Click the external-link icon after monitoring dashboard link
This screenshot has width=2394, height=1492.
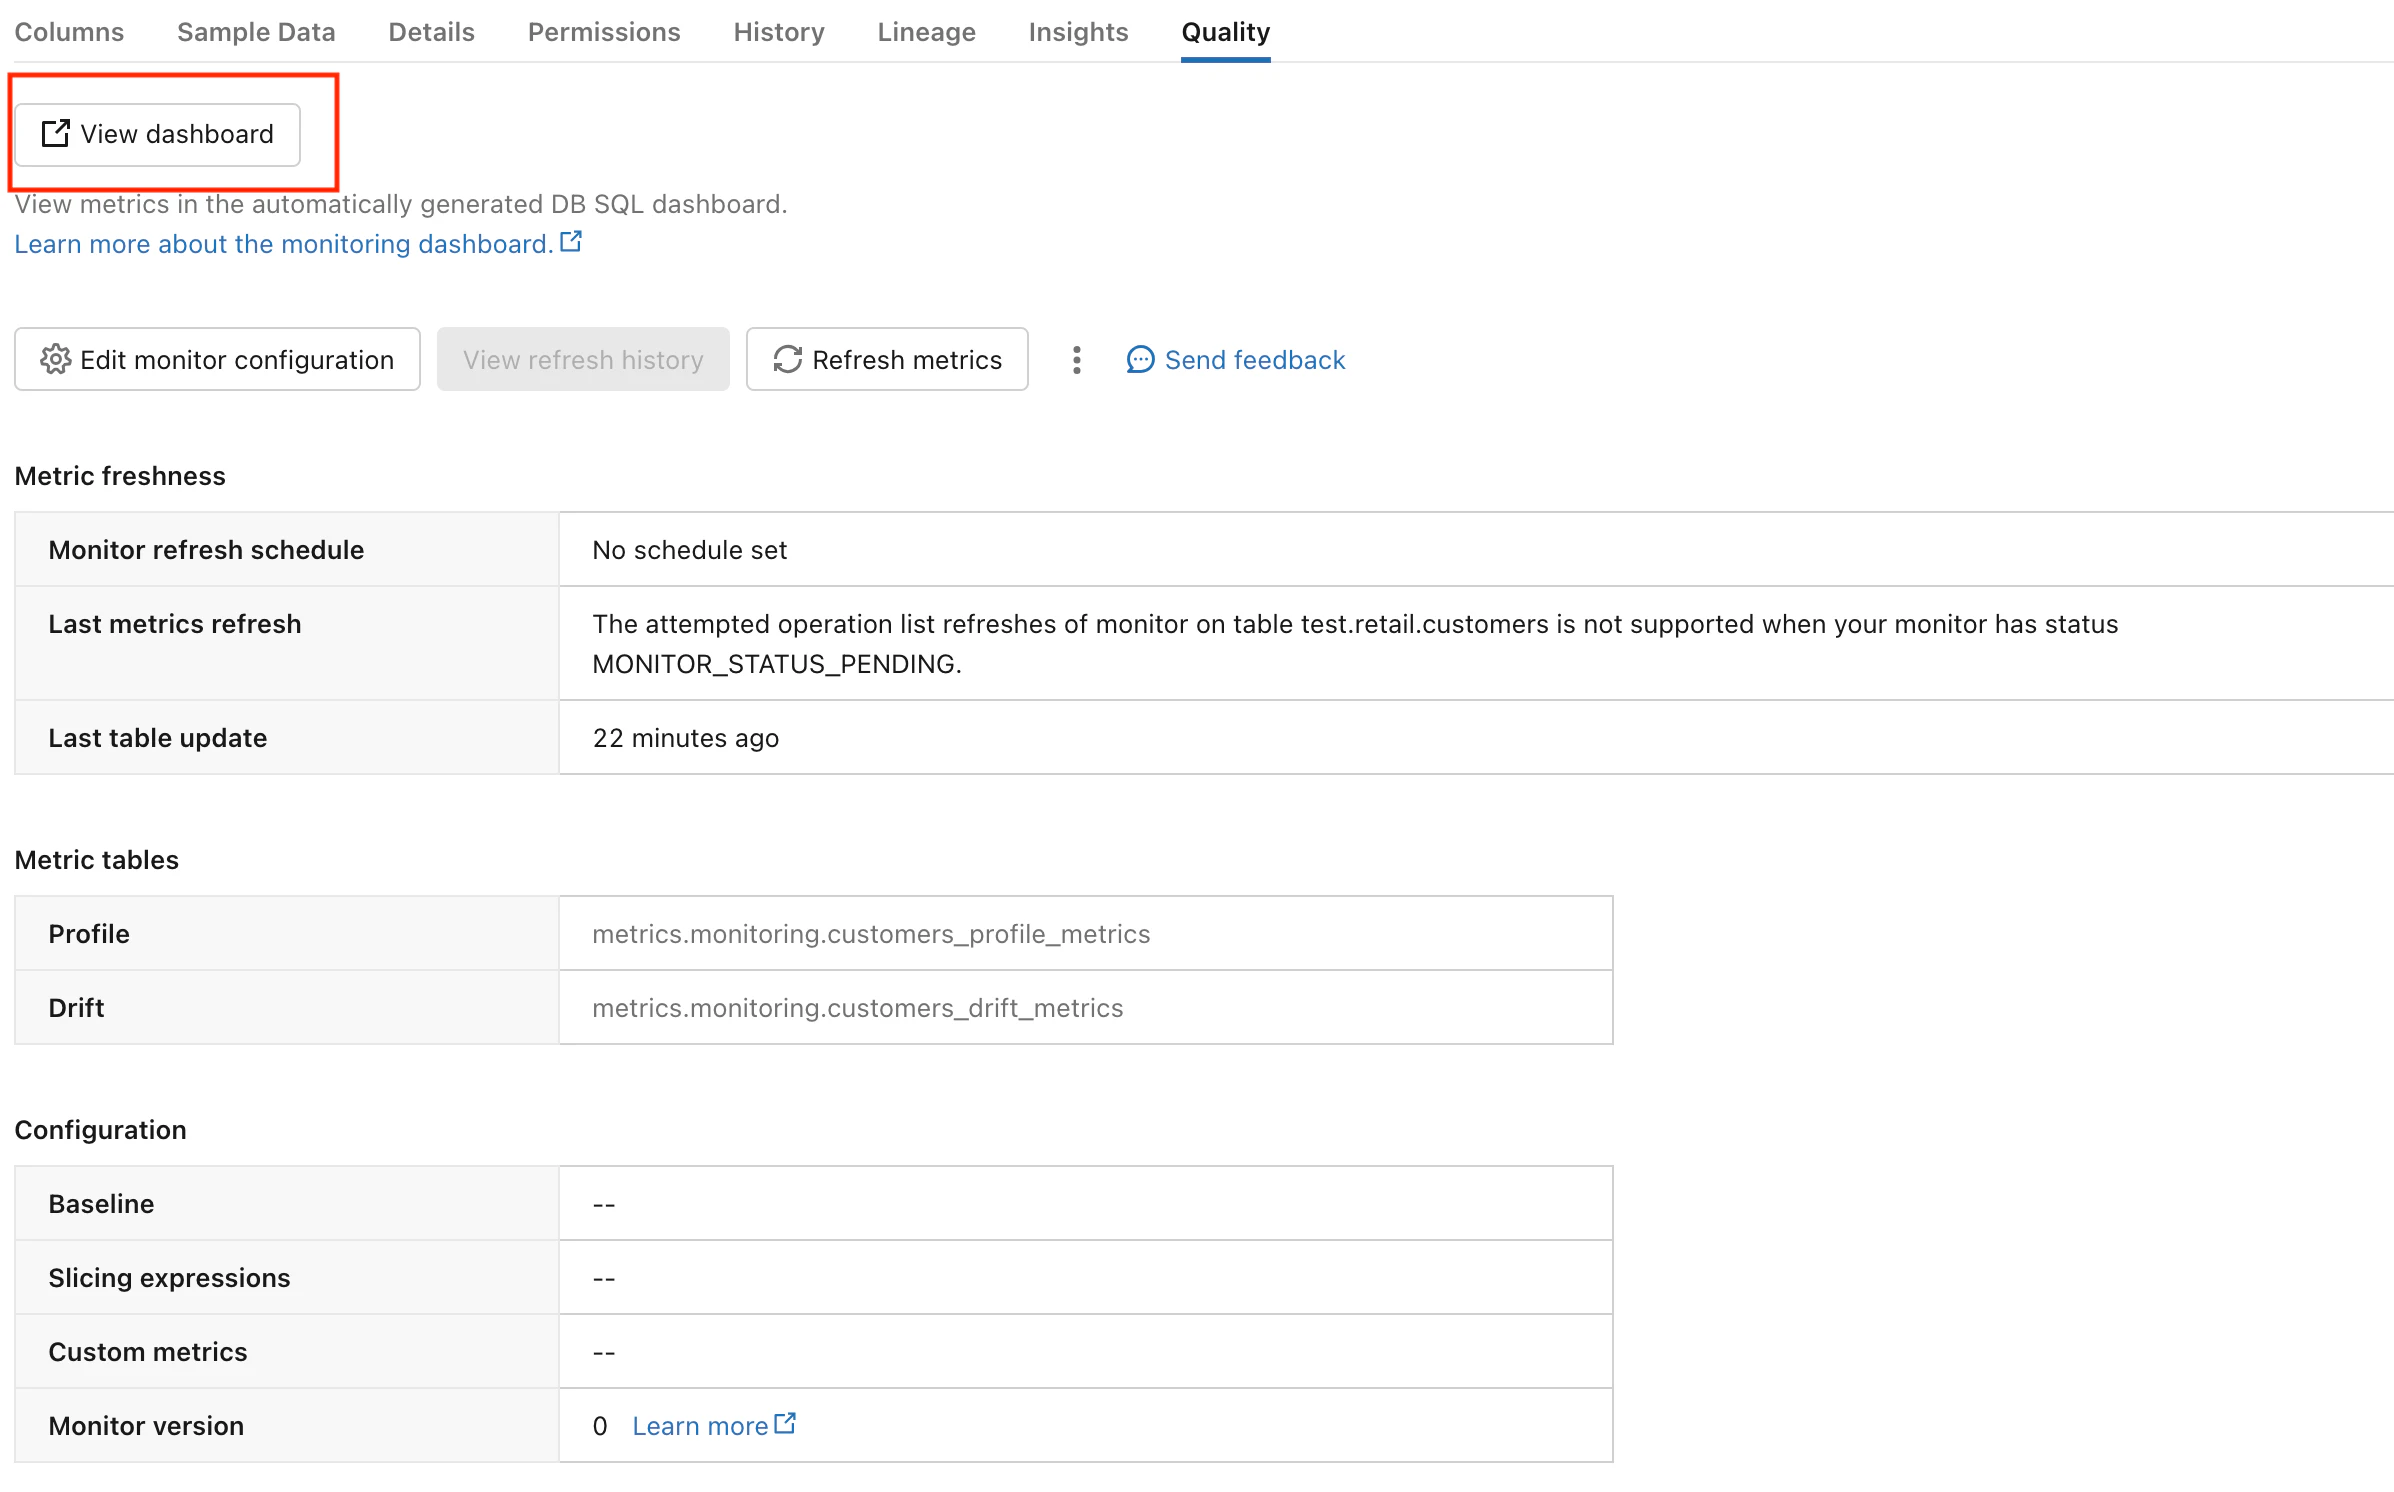click(x=571, y=242)
